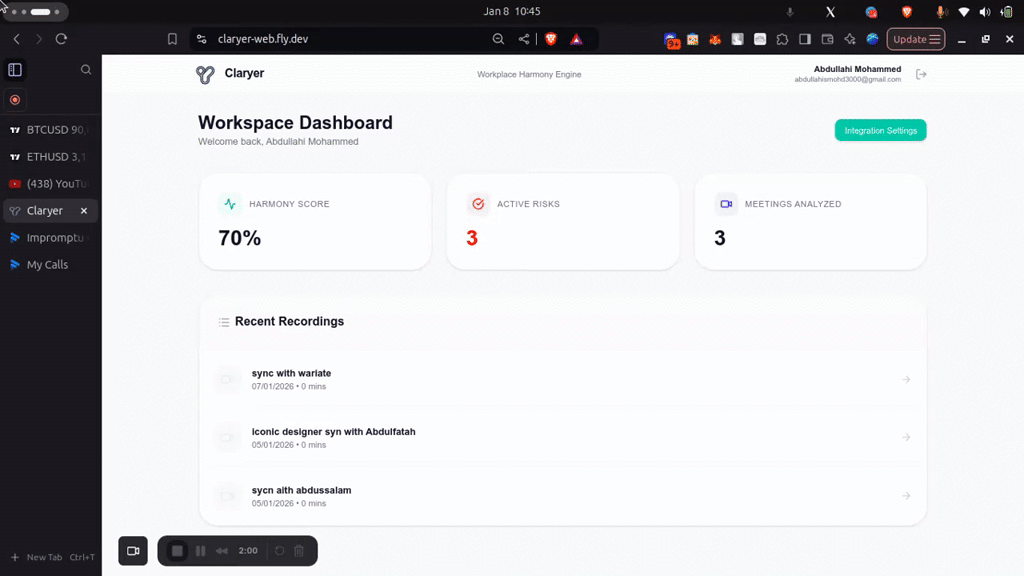Share page using the share icon
The width and height of the screenshot is (1024, 576).
(x=524, y=39)
